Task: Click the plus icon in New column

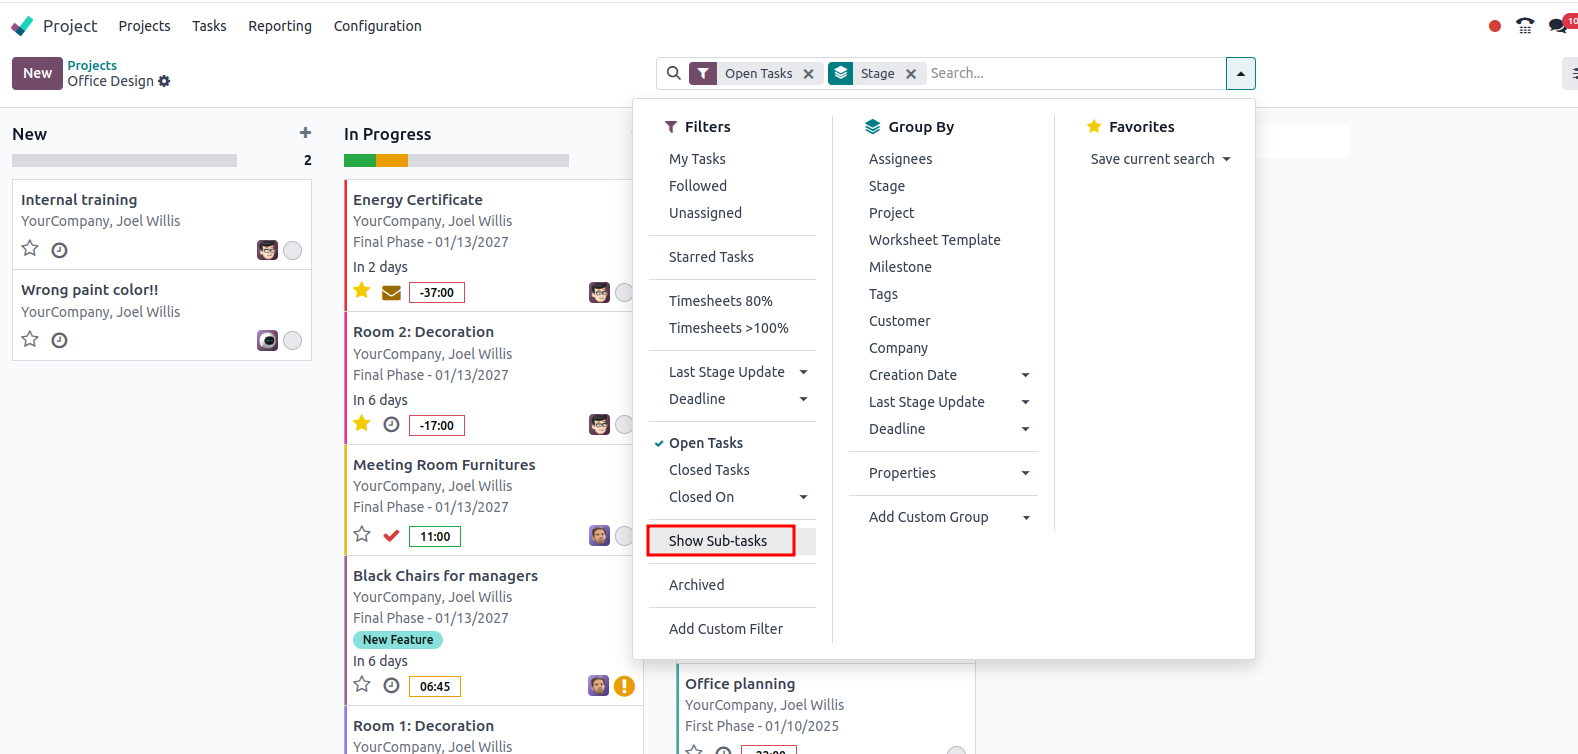Action: [x=305, y=133]
